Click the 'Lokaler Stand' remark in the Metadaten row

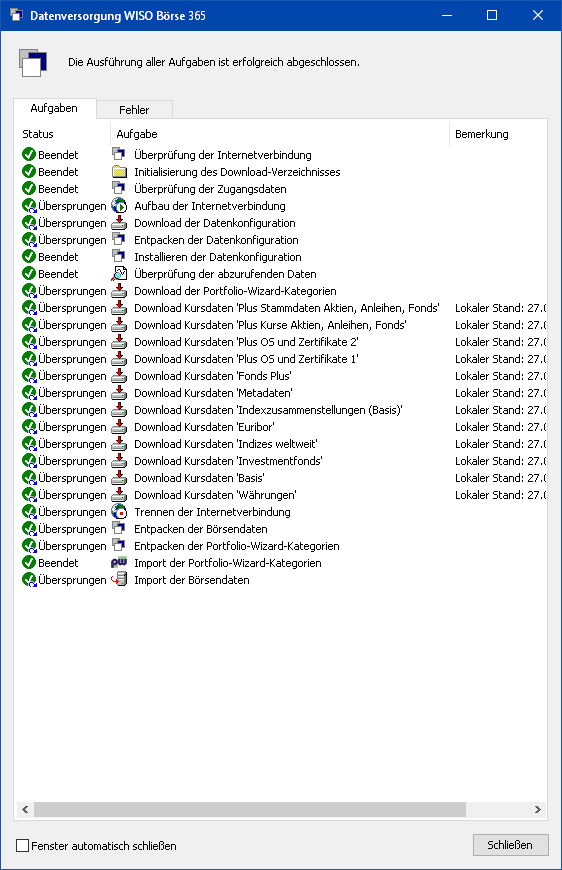coord(500,393)
